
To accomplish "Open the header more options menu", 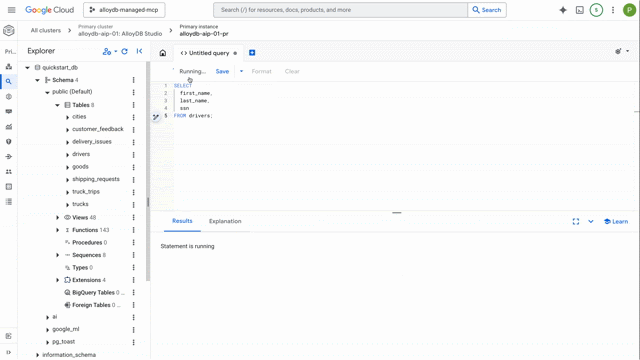I will [613, 10].
